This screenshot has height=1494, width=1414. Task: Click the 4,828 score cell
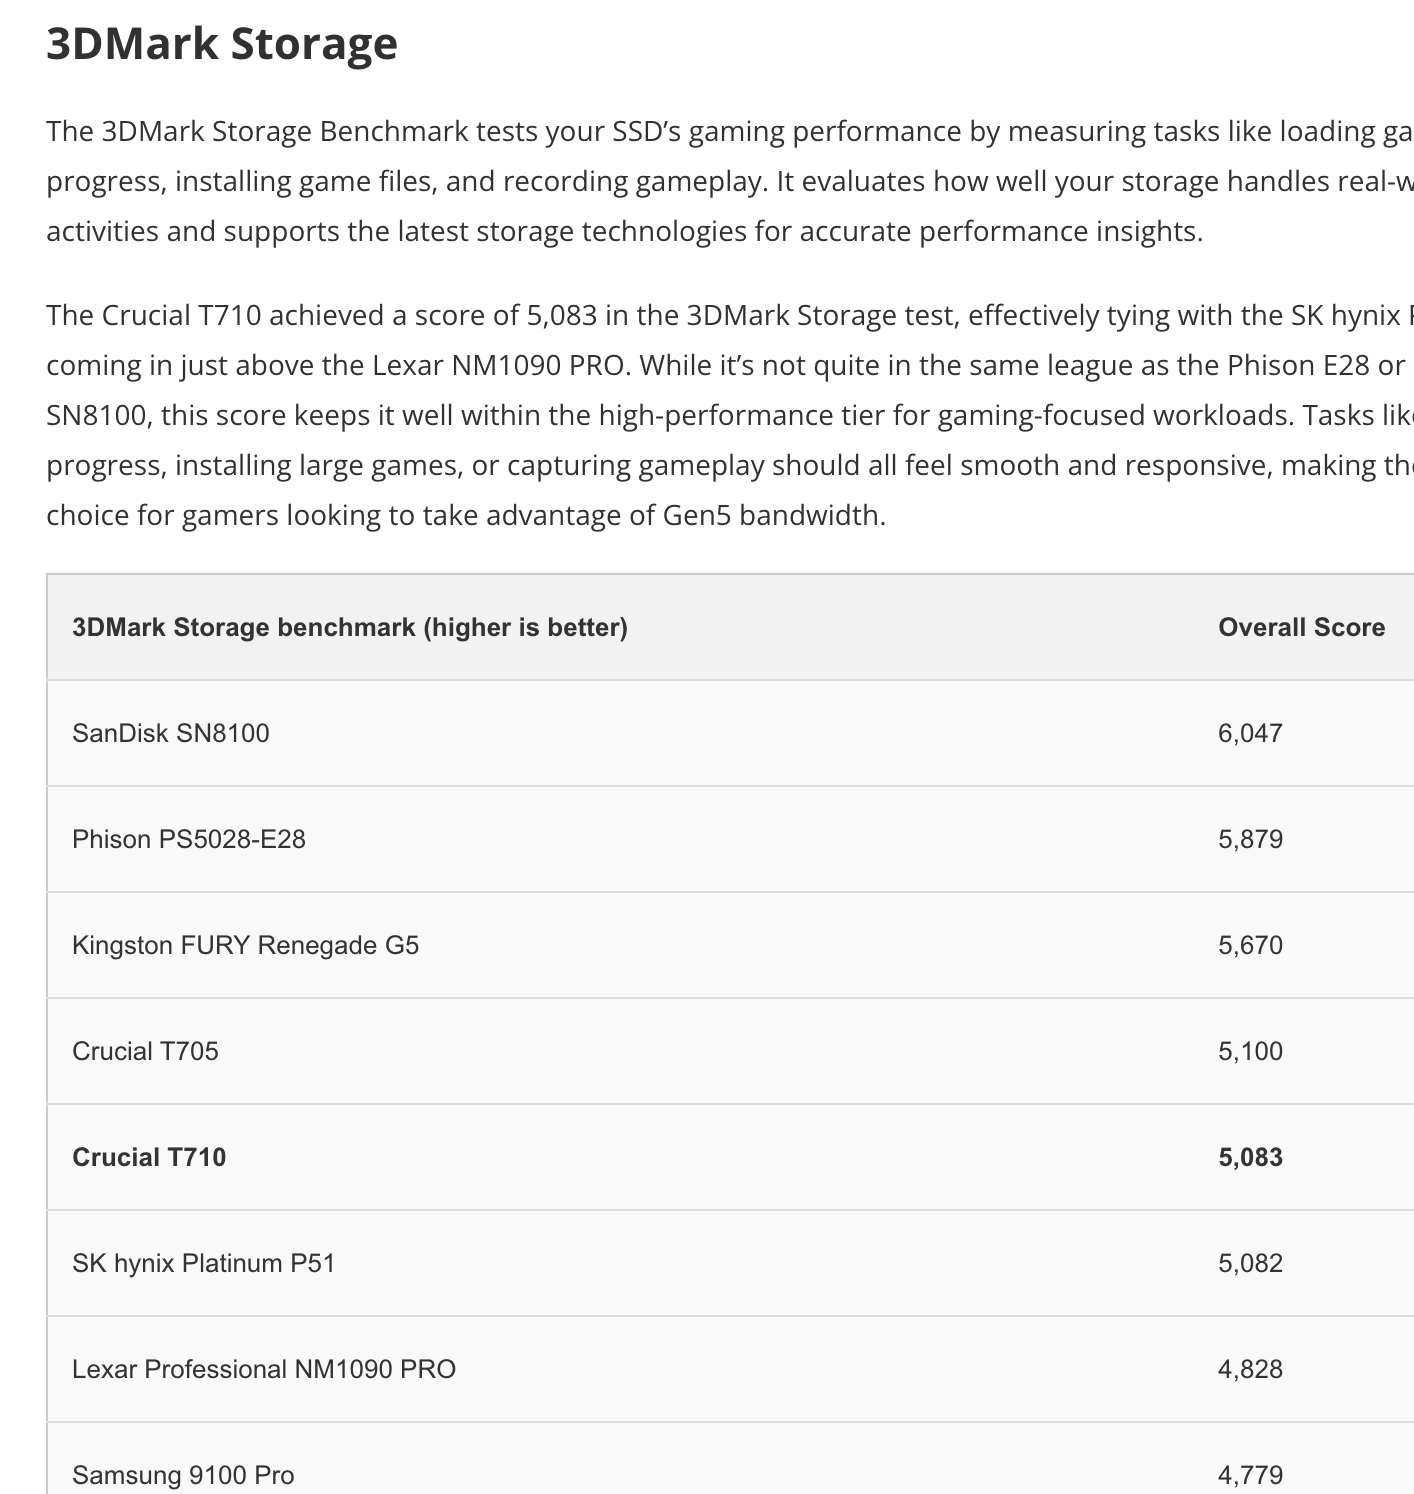[1250, 1369]
